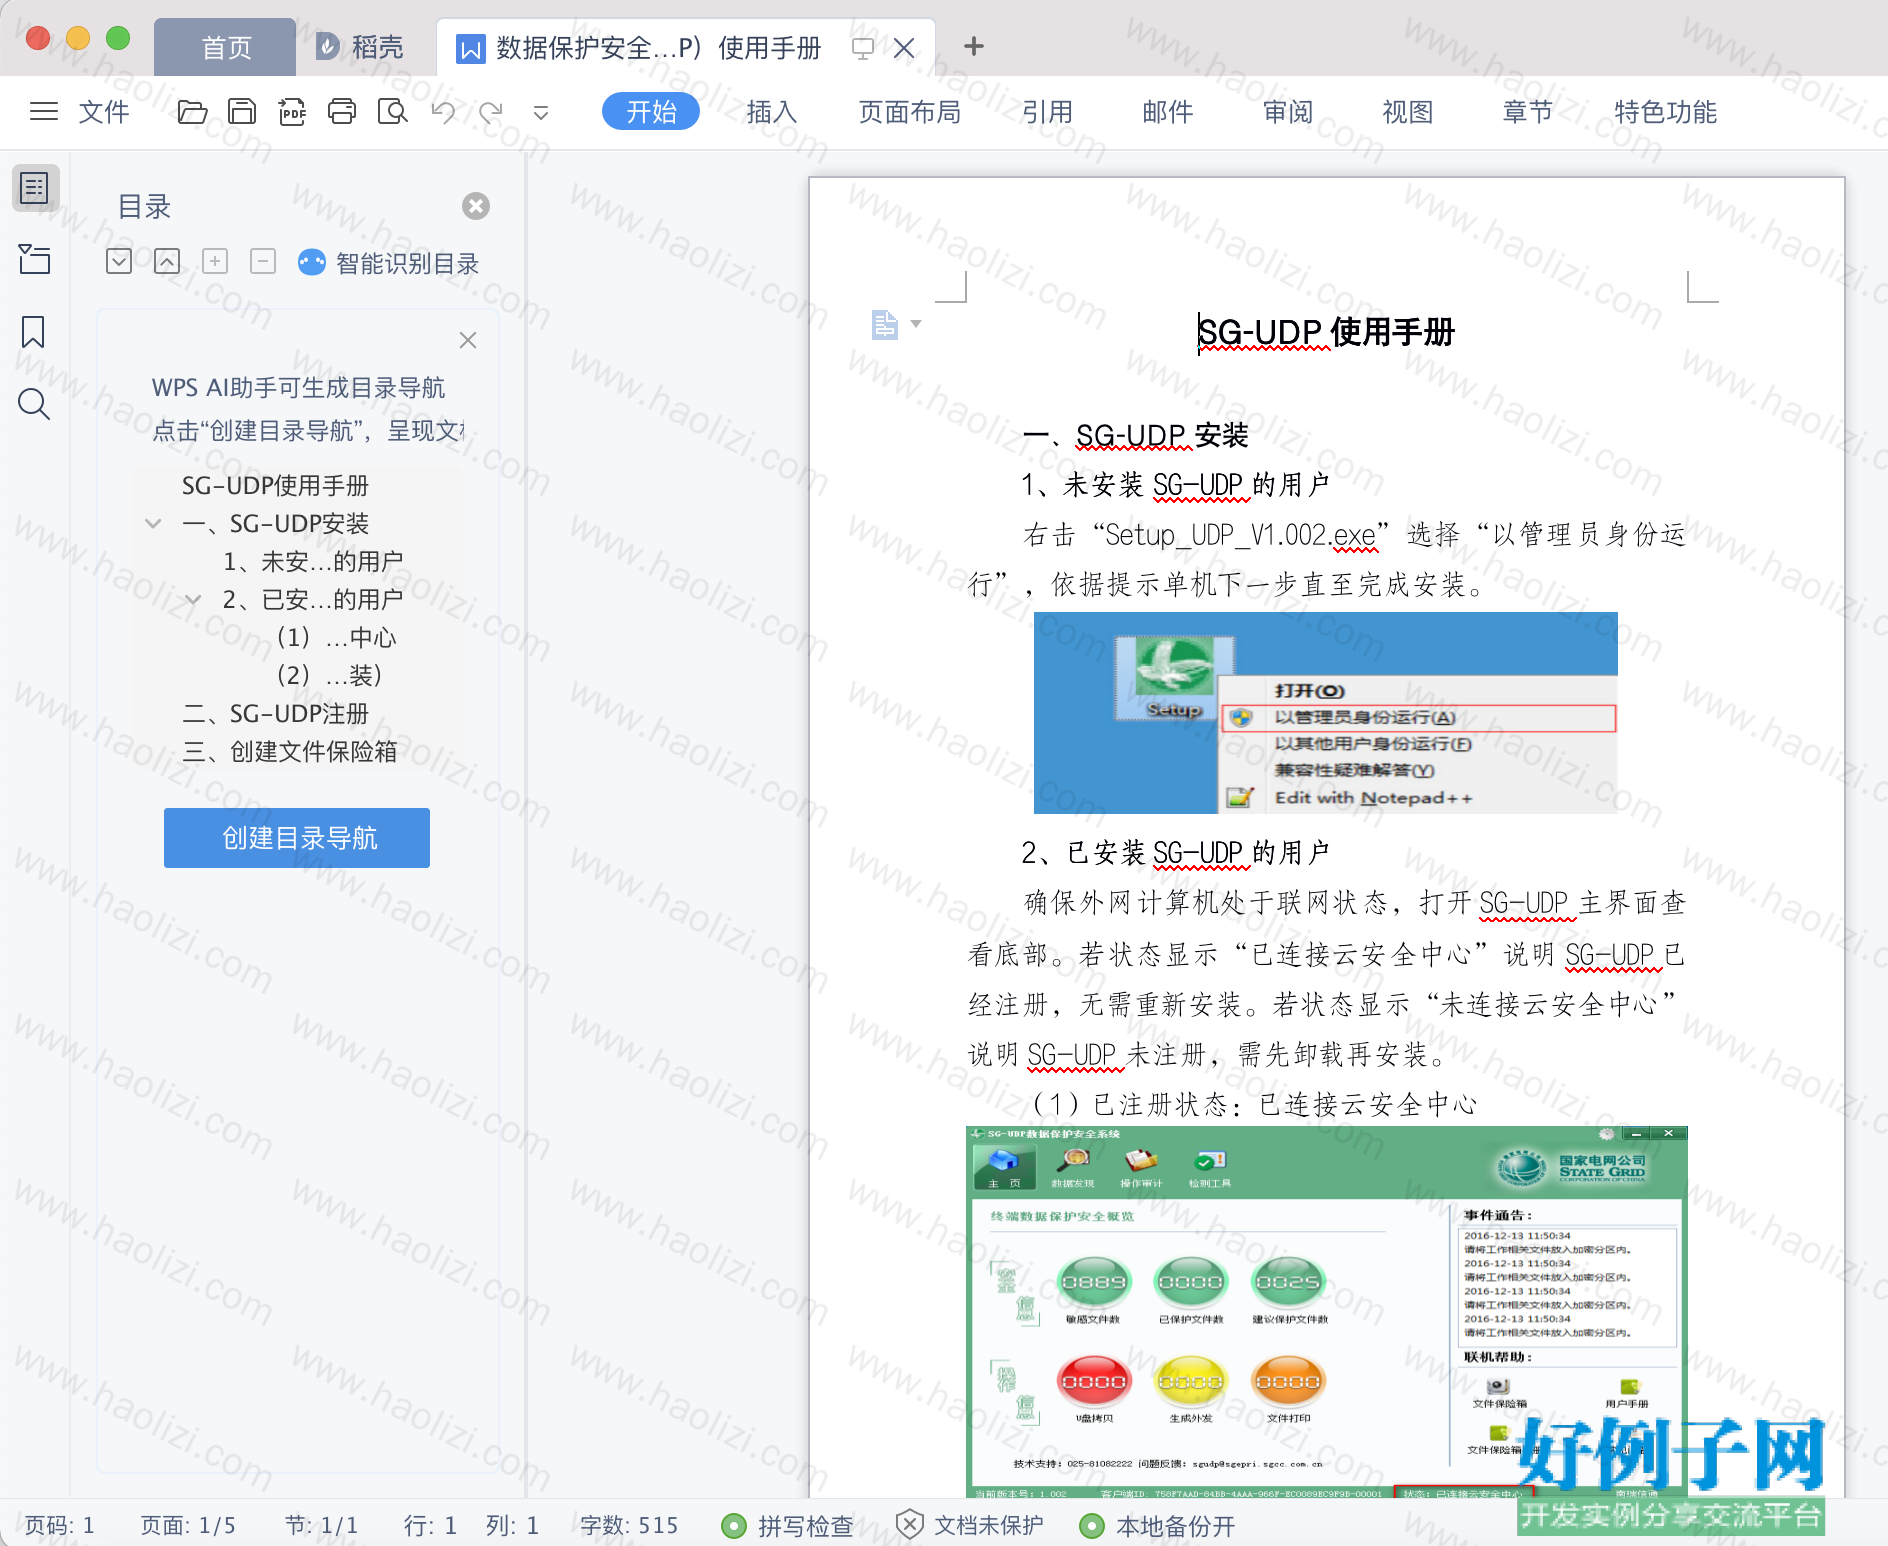1888x1546 pixels.
Task: Click the save document icon
Action: pos(242,111)
